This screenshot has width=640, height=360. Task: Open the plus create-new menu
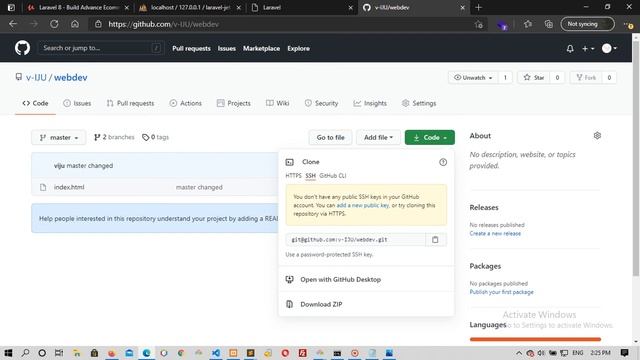point(588,49)
